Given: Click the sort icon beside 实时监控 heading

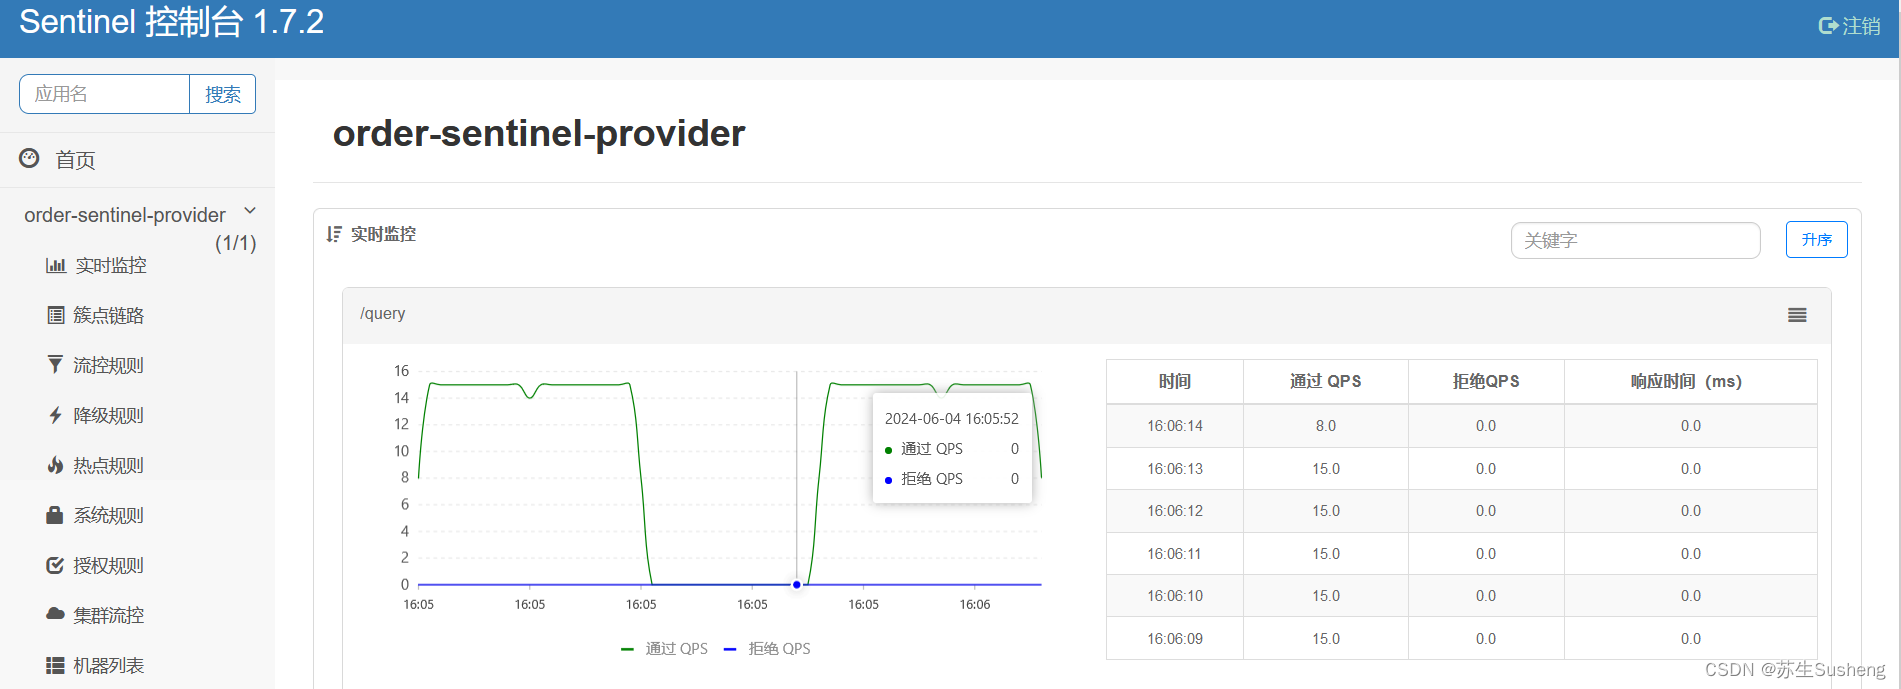Looking at the screenshot, I should click(334, 234).
